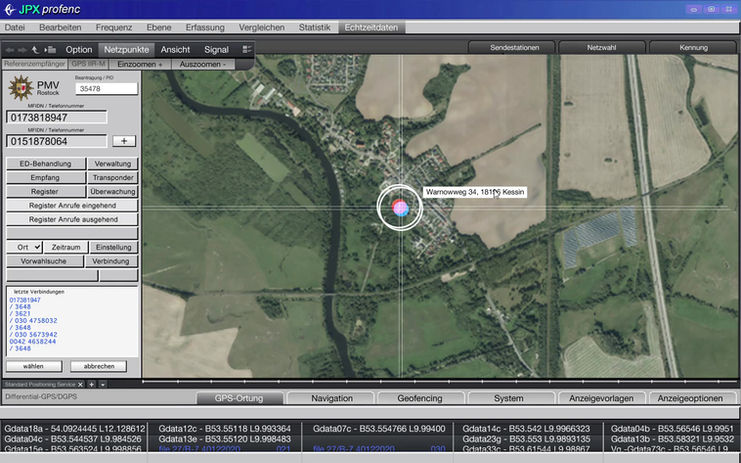Switch to the Anzeigevorlagen tab
This screenshot has width=741, height=463.
(x=601, y=398)
